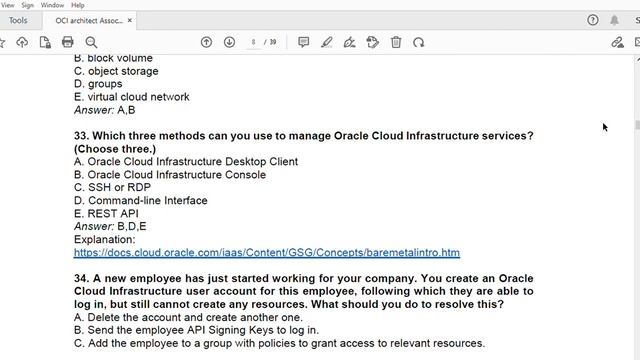Click 'E. REST API' option text

[x=106, y=213]
